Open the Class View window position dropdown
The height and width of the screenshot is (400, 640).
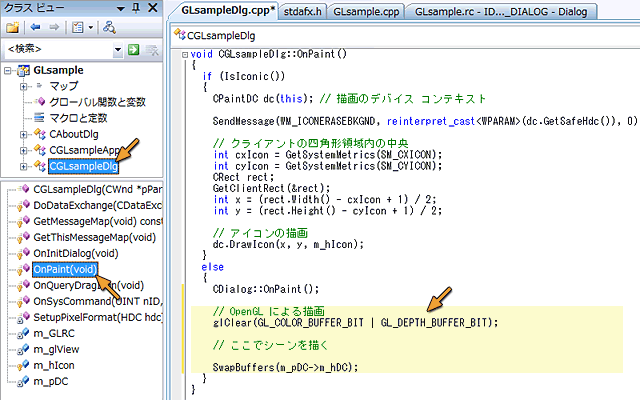[120, 8]
